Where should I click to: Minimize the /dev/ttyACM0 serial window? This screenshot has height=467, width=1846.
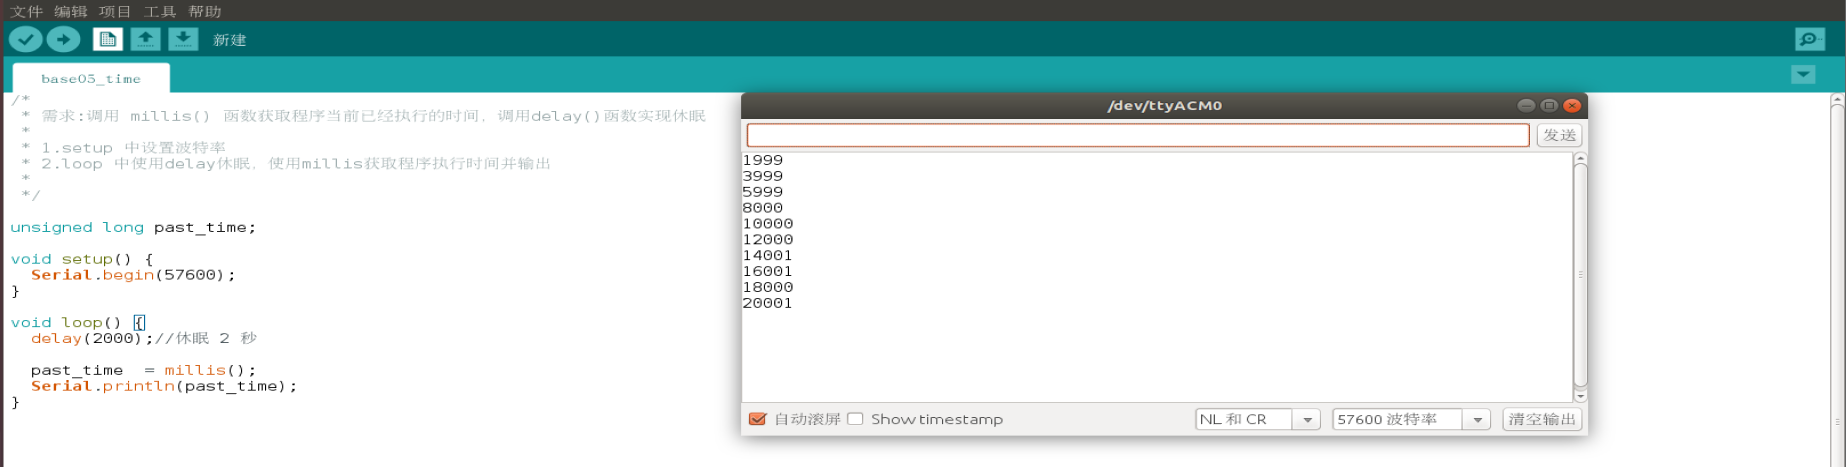coord(1525,106)
